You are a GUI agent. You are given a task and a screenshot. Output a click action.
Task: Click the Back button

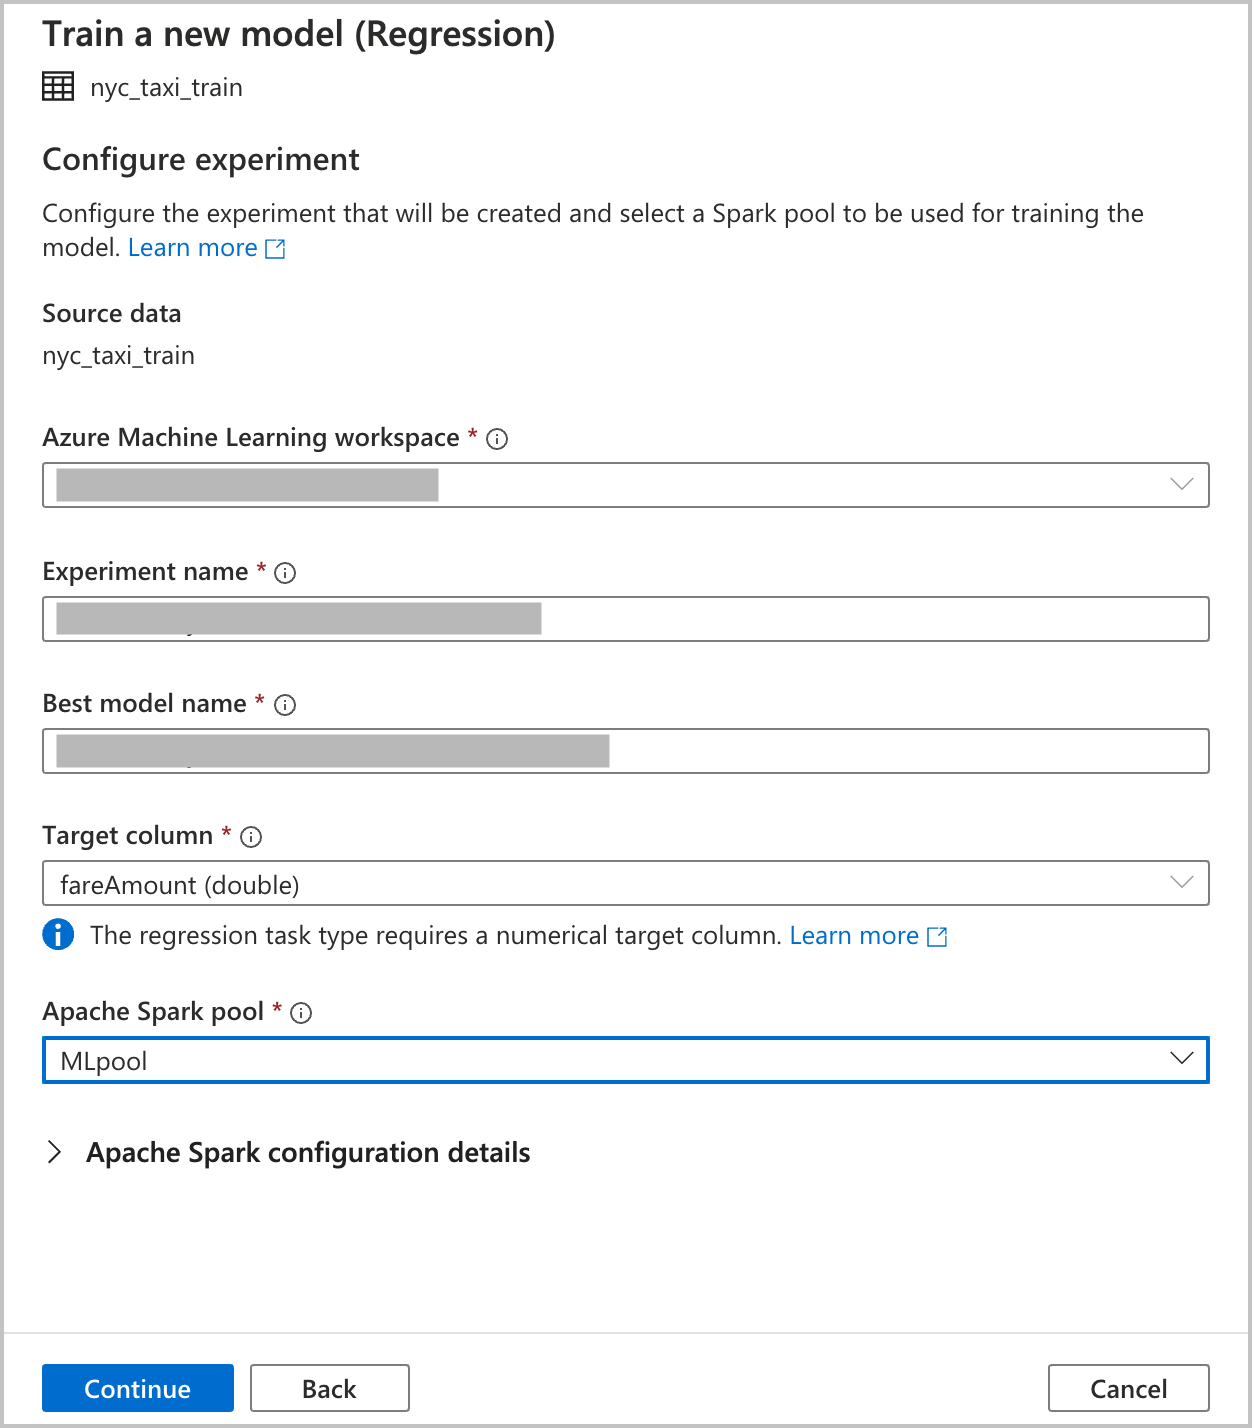point(329,1388)
